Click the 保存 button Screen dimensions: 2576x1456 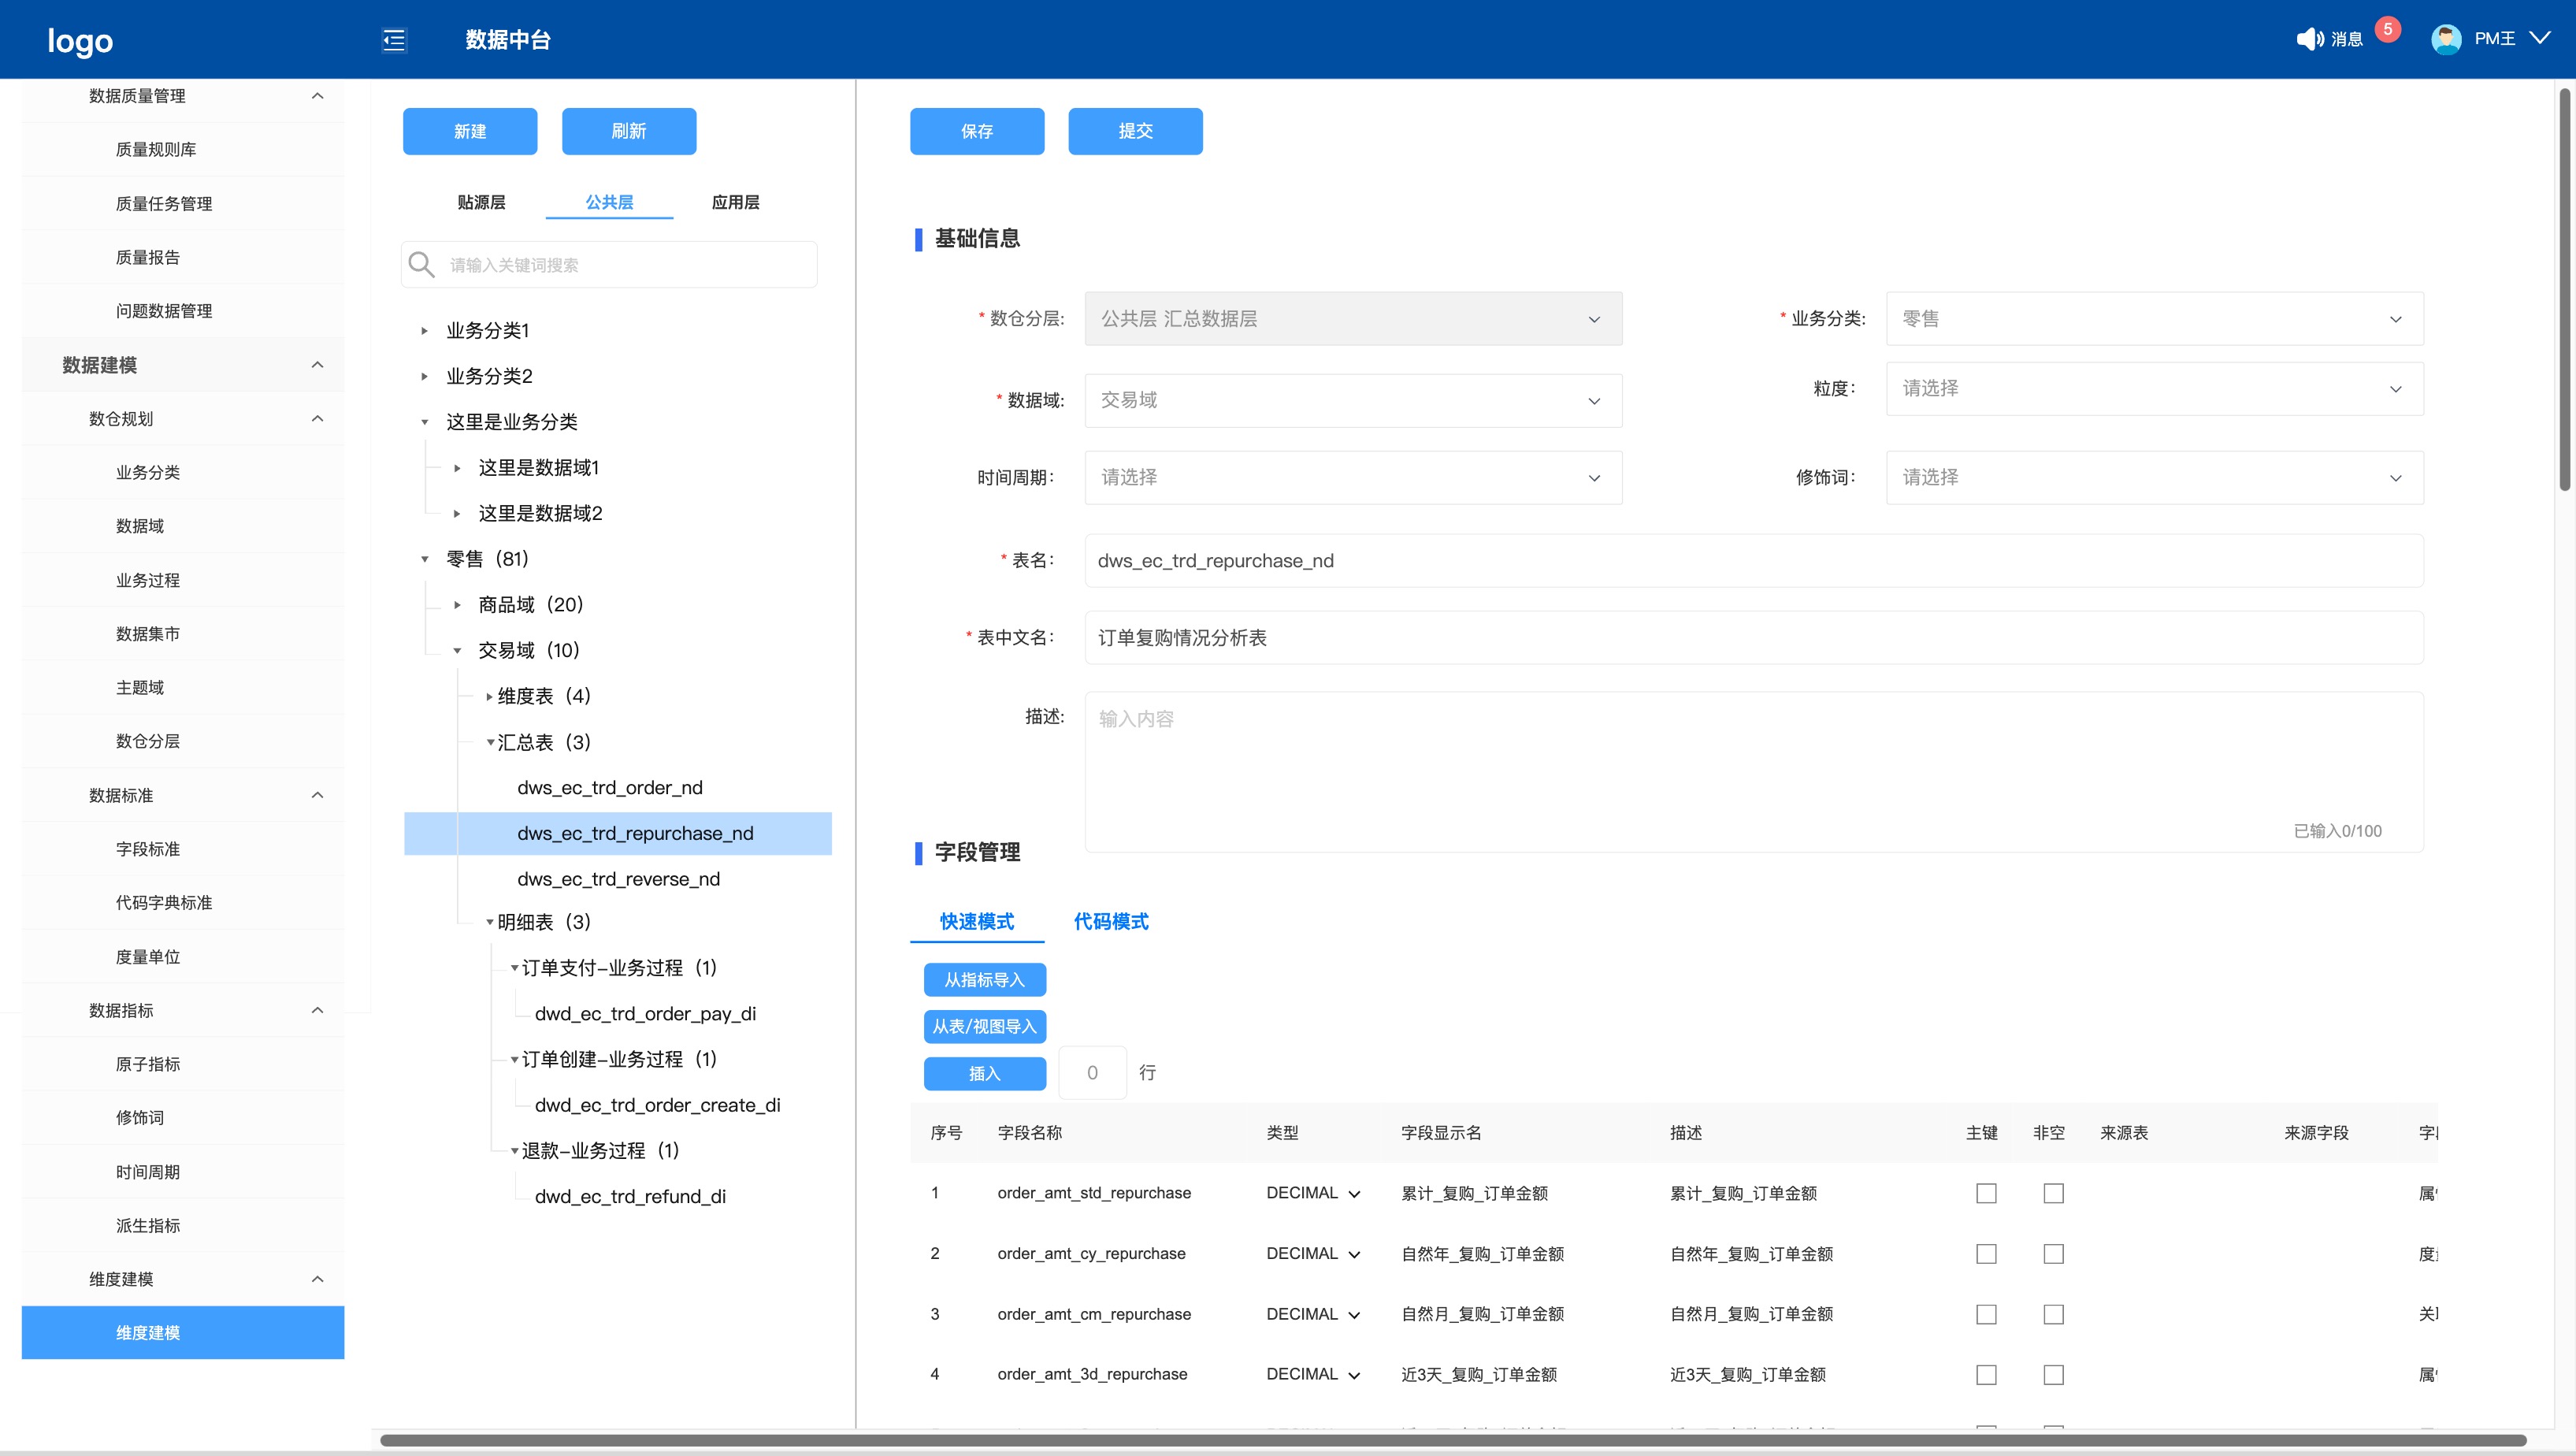(x=977, y=131)
